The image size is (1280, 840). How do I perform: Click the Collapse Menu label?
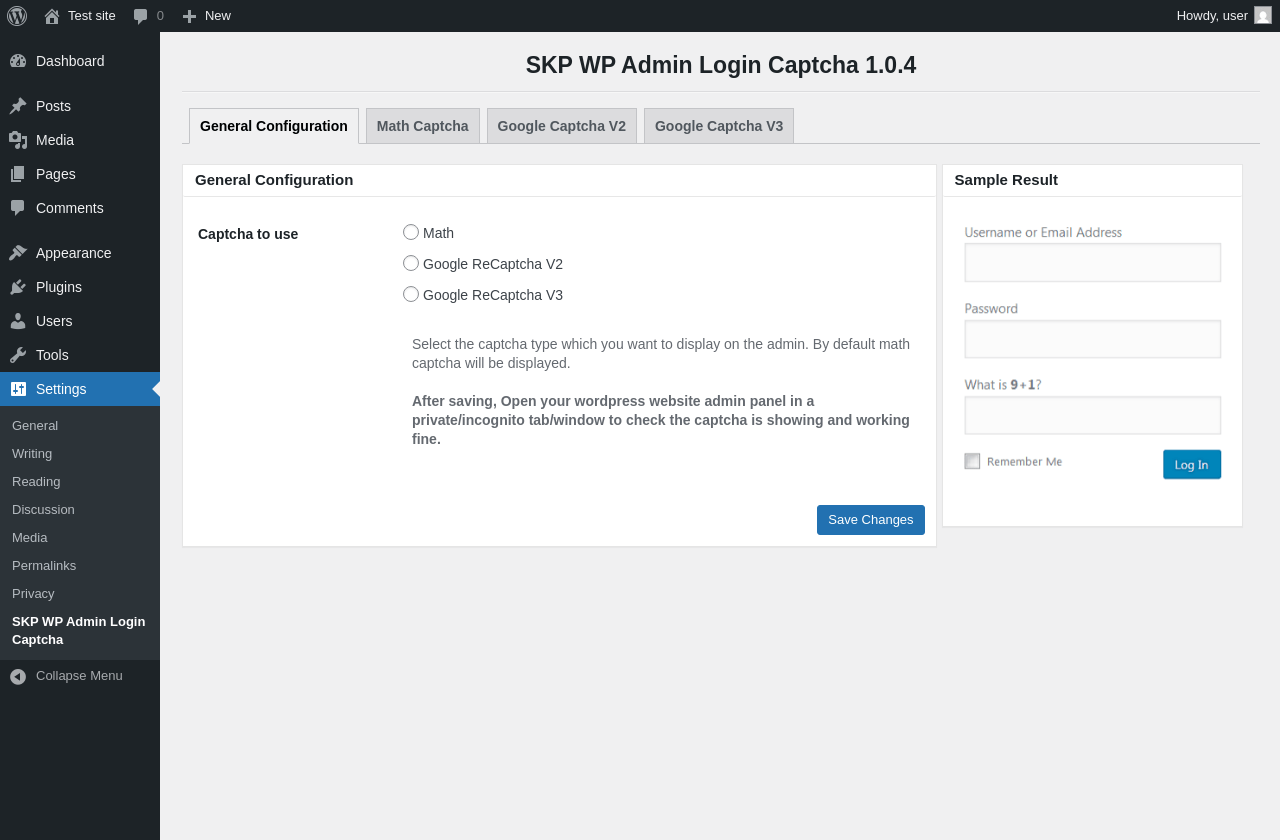[79, 675]
